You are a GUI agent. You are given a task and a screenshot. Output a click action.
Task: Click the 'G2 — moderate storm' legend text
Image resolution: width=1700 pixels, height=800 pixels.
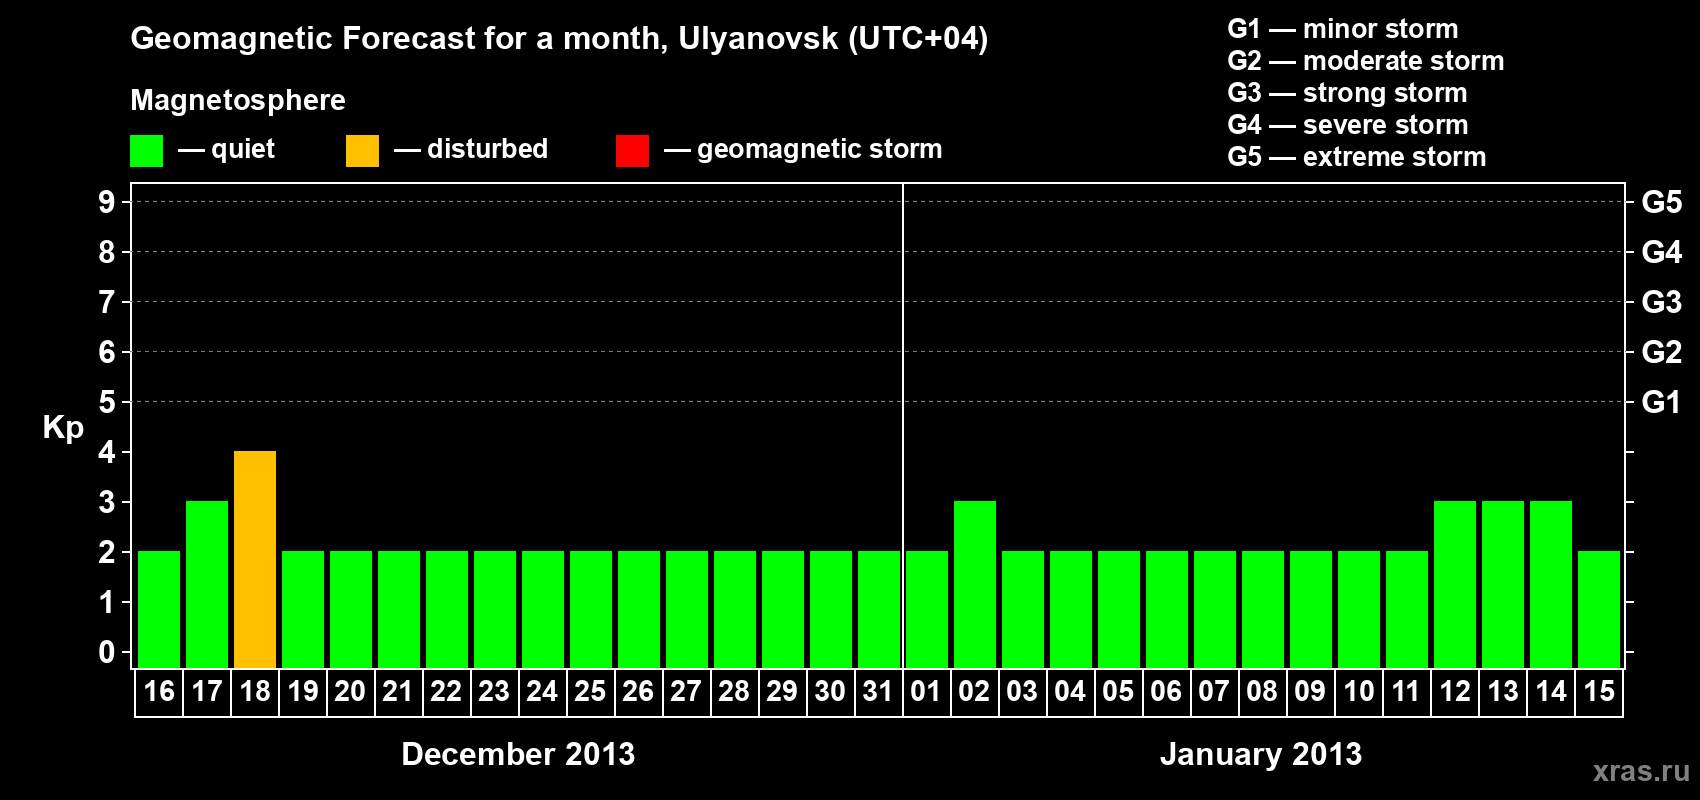click(x=1366, y=61)
